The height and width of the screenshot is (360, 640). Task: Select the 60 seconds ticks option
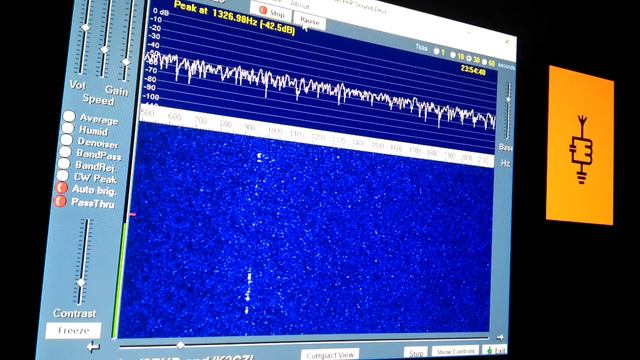(484, 62)
